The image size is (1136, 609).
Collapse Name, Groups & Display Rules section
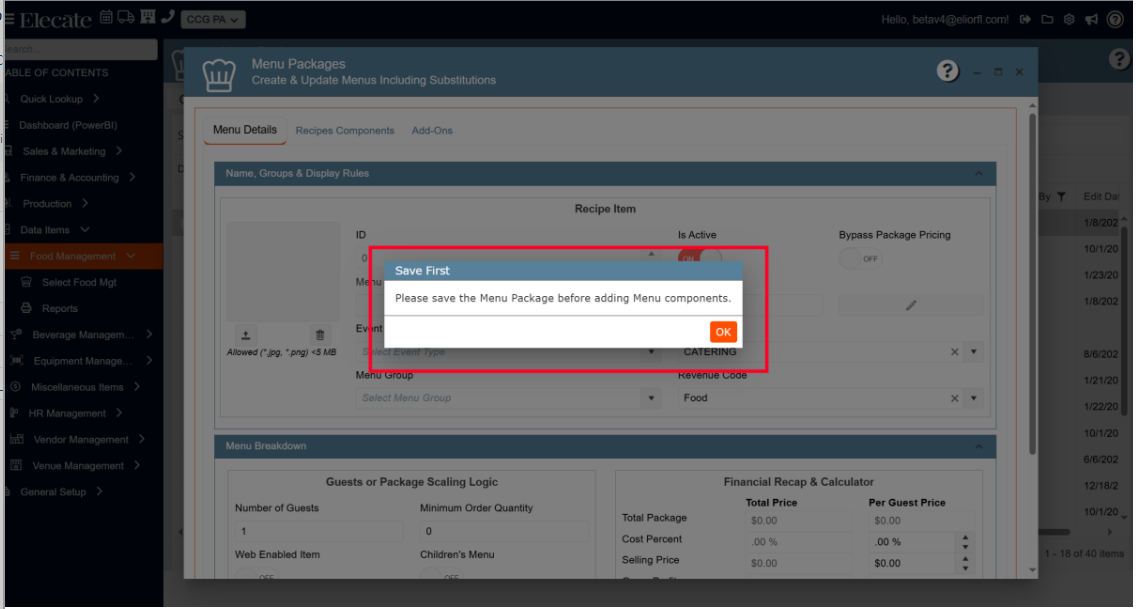(979, 173)
